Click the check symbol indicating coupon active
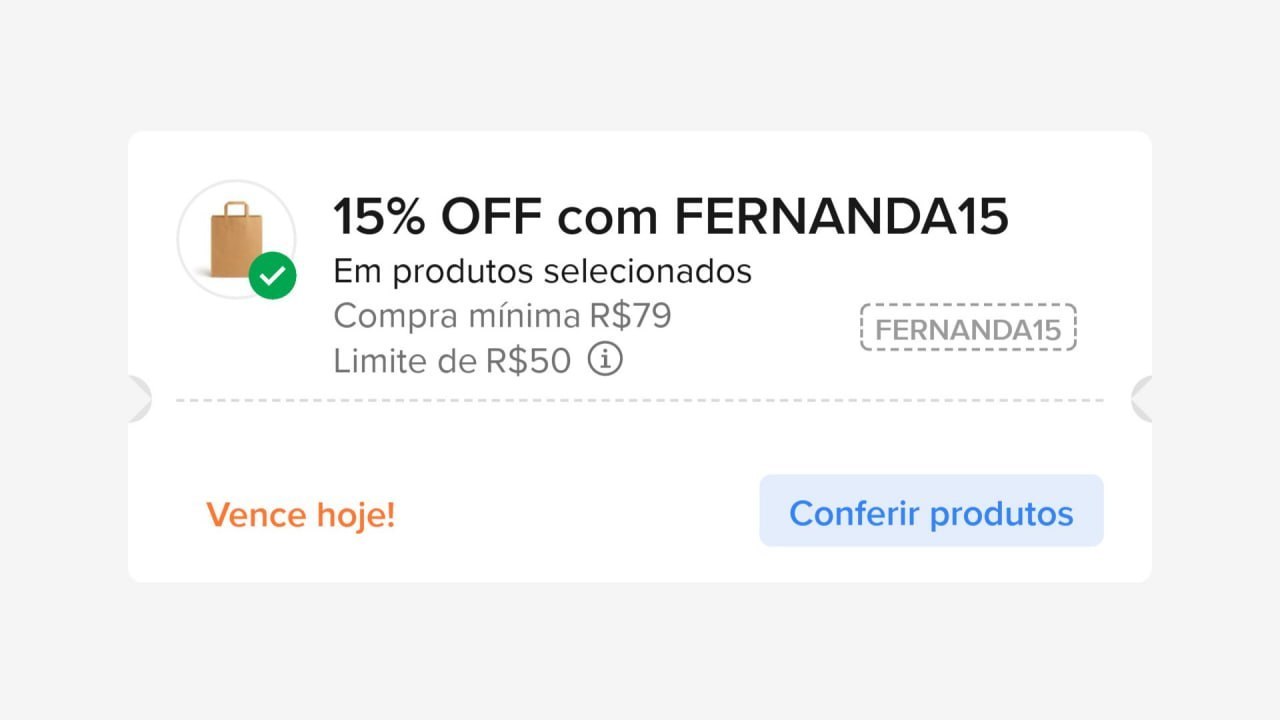 (x=271, y=271)
